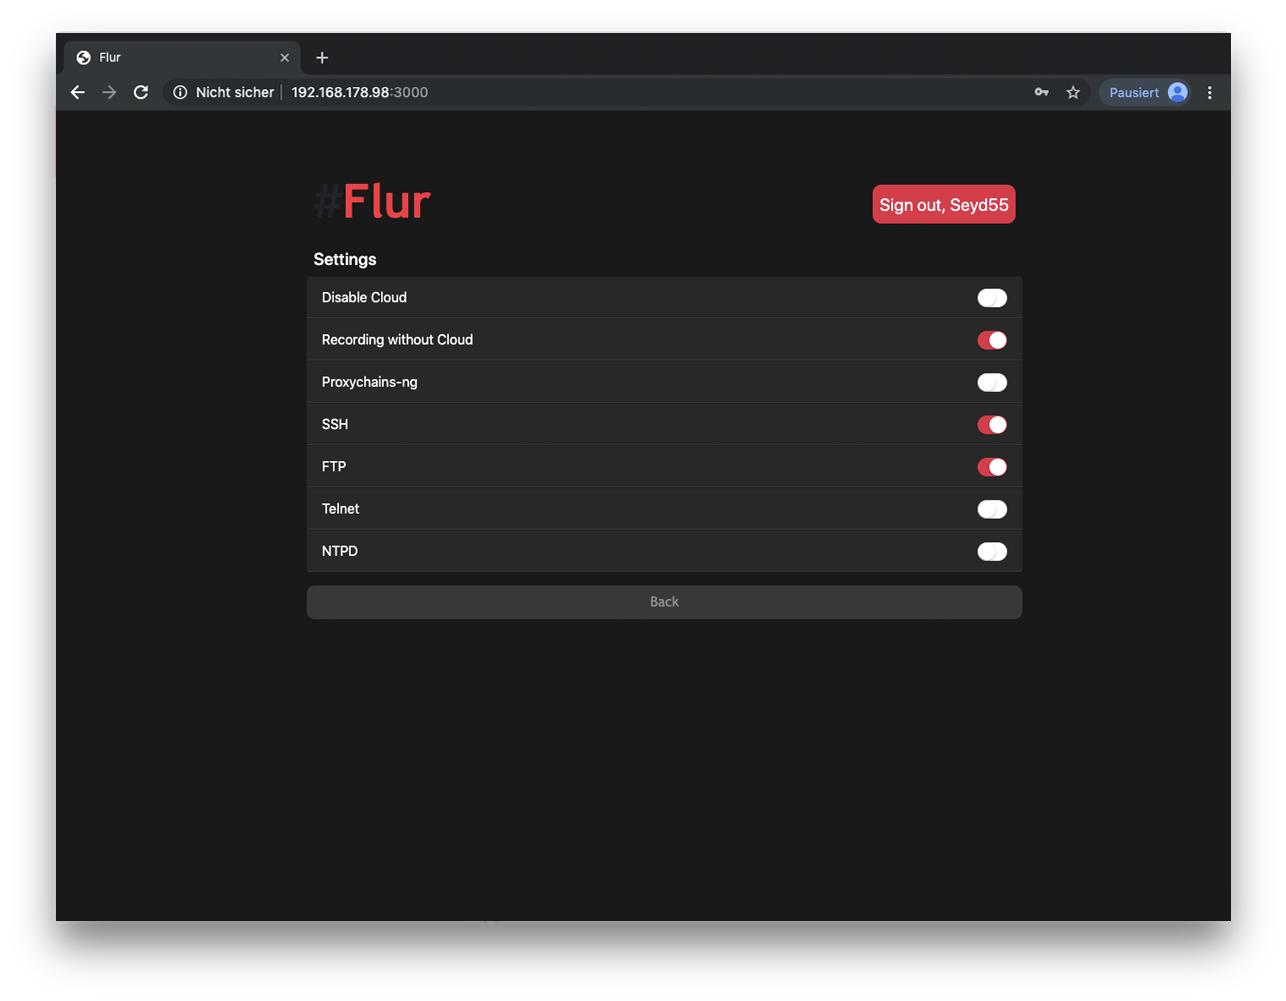Enable the Disable Cloud toggle
The height and width of the screenshot is (1001, 1286).
pos(991,298)
